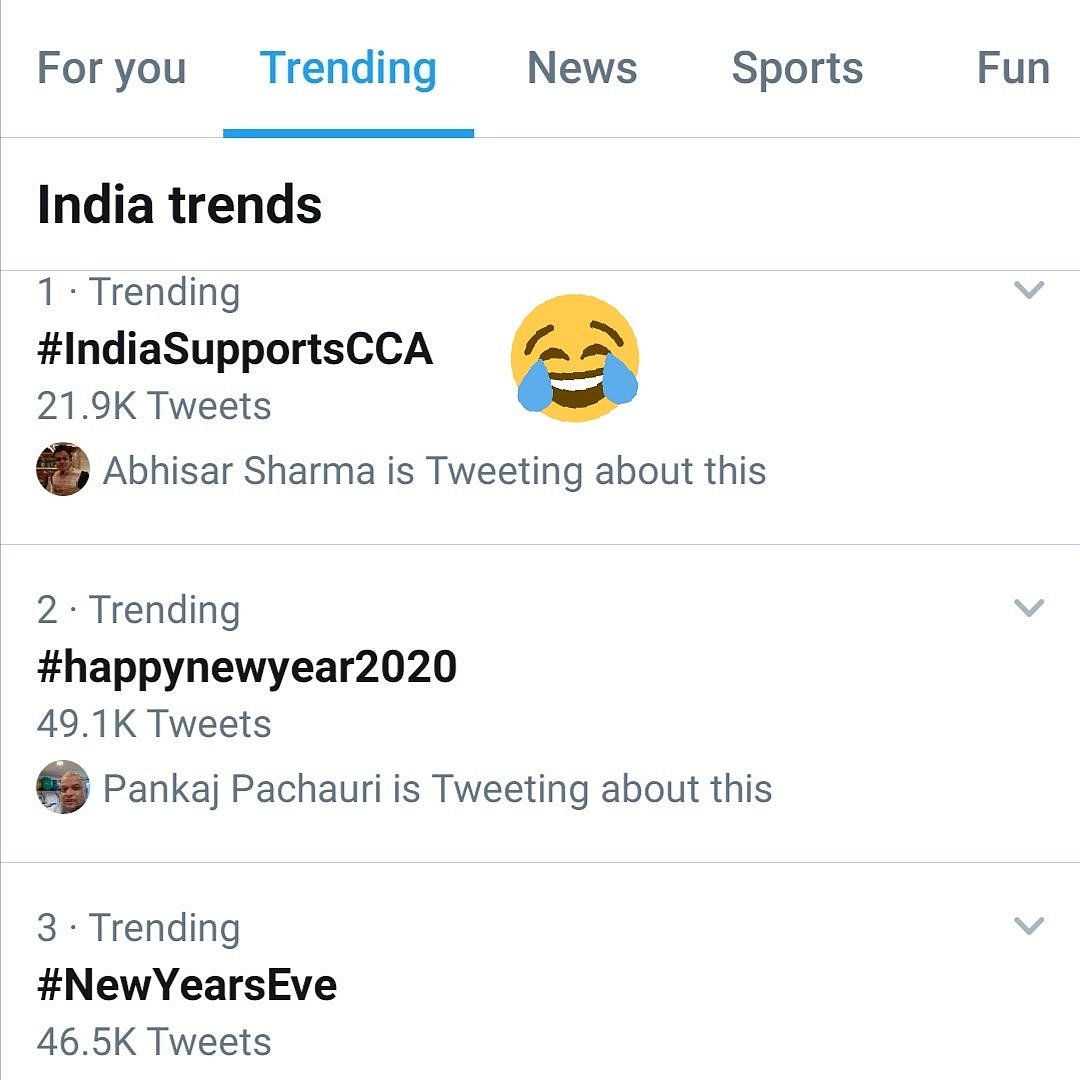The image size is (1080, 1080).
Task: Select the Trending tab
Action: coord(348,69)
